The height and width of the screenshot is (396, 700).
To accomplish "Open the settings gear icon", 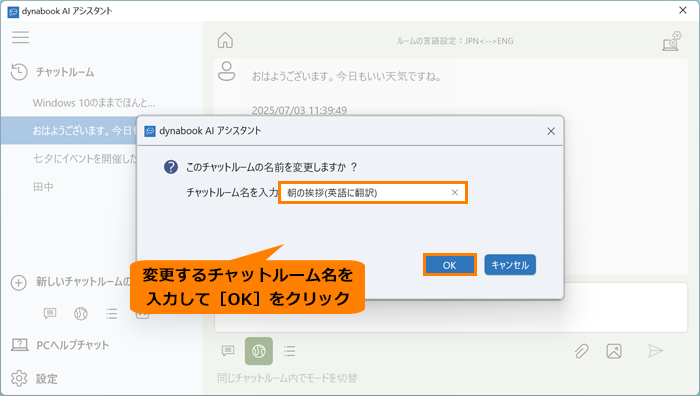I will coord(19,378).
